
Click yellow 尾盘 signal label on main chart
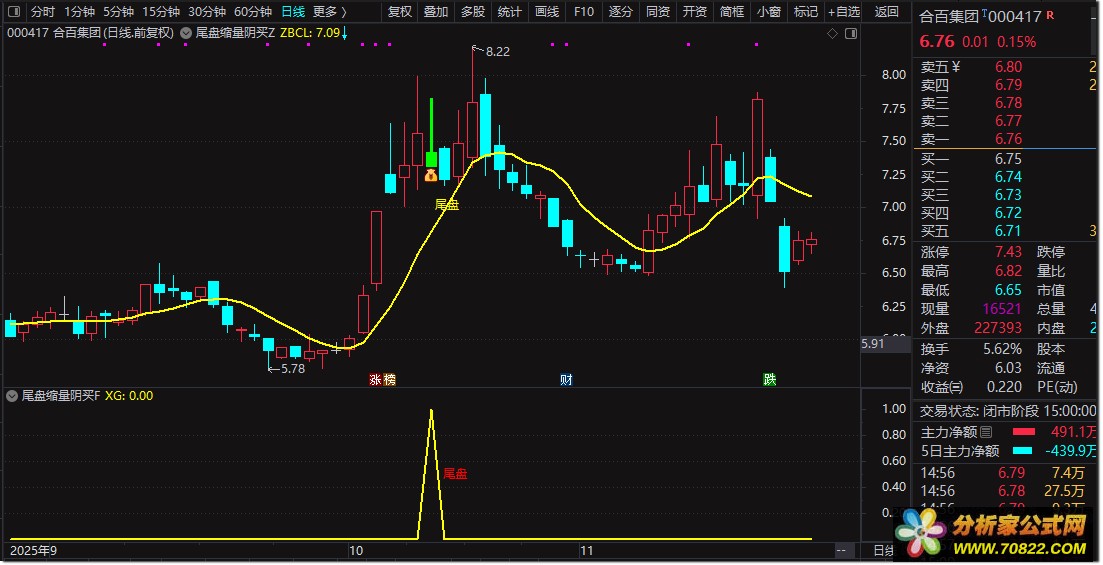pyautogui.click(x=447, y=205)
